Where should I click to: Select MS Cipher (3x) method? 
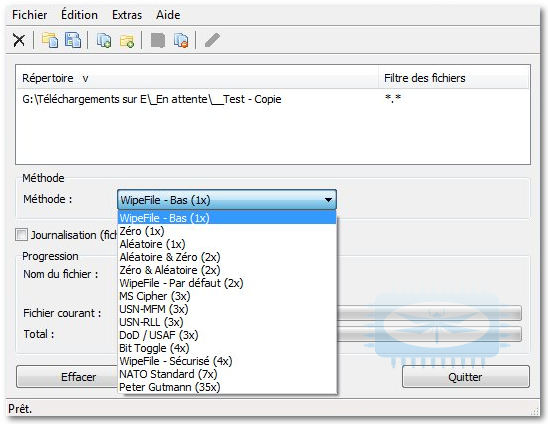(227, 296)
